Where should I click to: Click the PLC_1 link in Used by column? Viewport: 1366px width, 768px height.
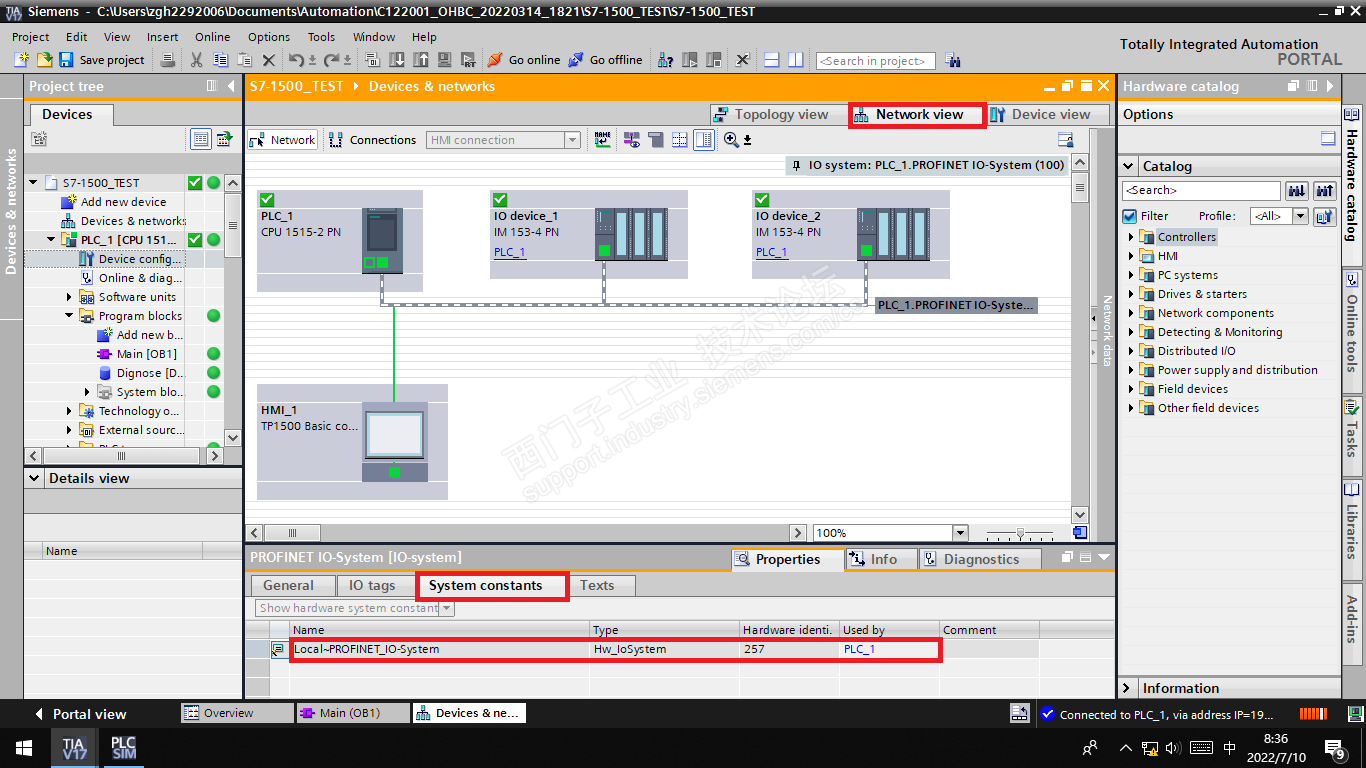tap(859, 649)
